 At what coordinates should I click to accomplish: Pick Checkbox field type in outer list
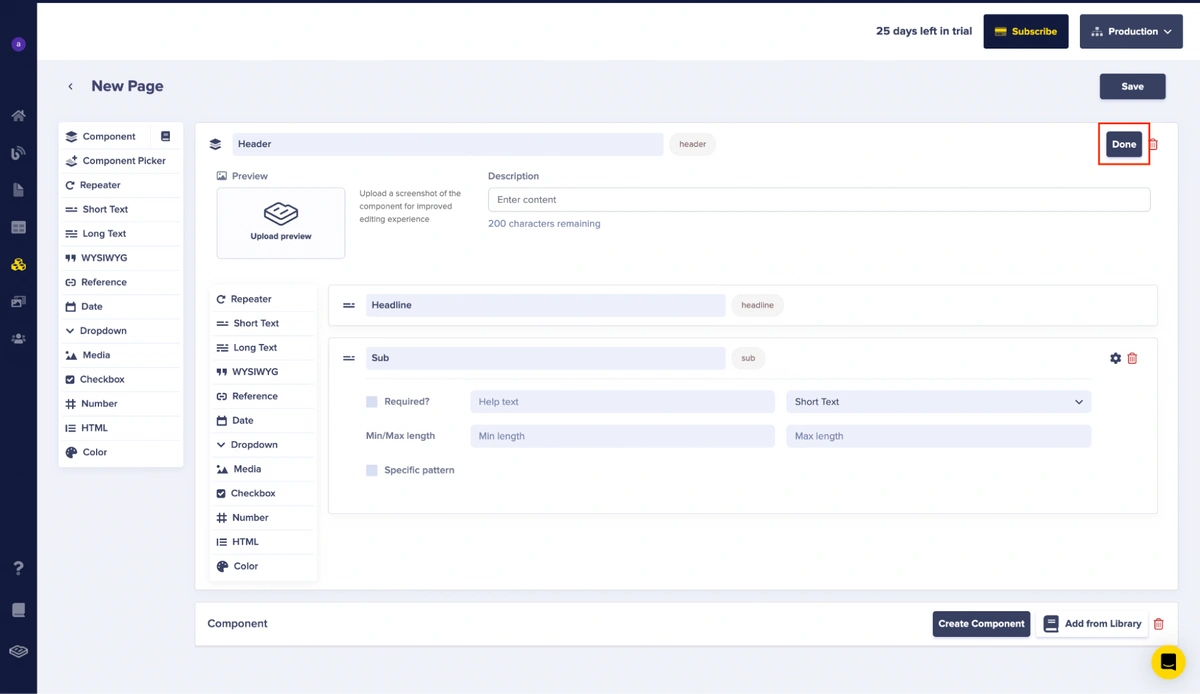point(102,380)
